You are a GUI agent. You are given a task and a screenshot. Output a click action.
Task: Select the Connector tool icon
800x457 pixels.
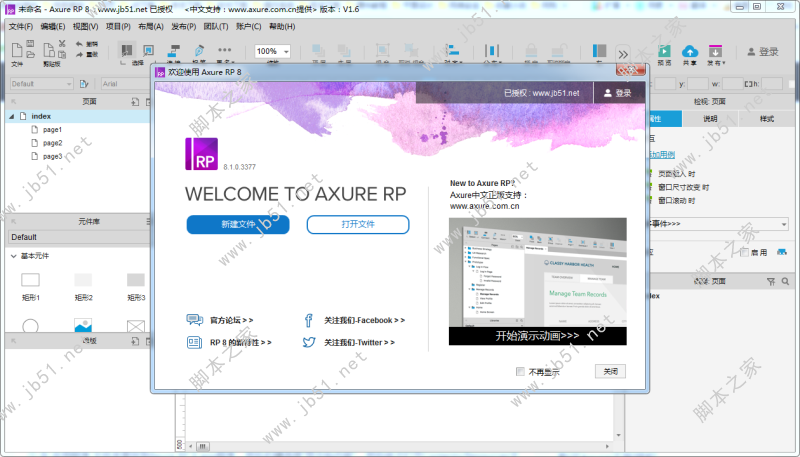tap(174, 50)
